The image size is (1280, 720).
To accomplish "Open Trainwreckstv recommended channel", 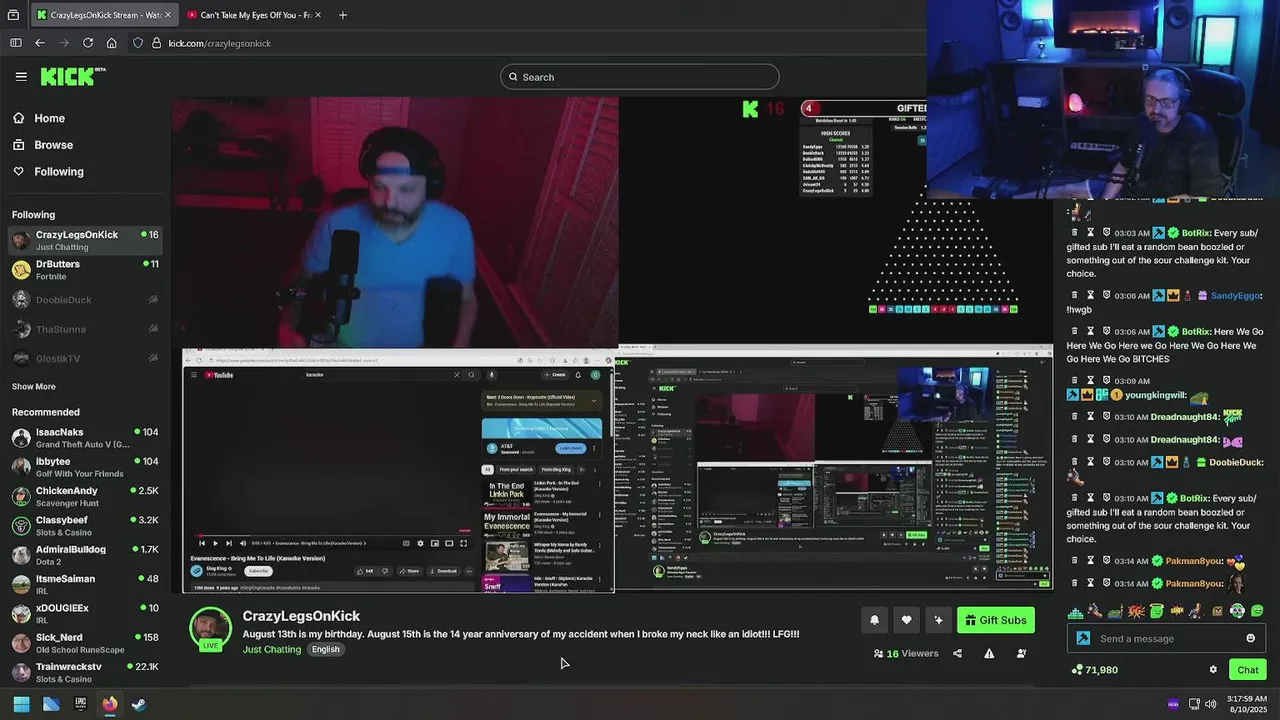I will [x=85, y=672].
